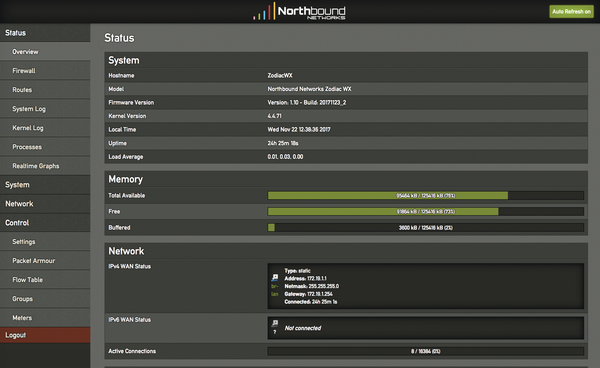Collapse the Control menu section

coord(45,223)
